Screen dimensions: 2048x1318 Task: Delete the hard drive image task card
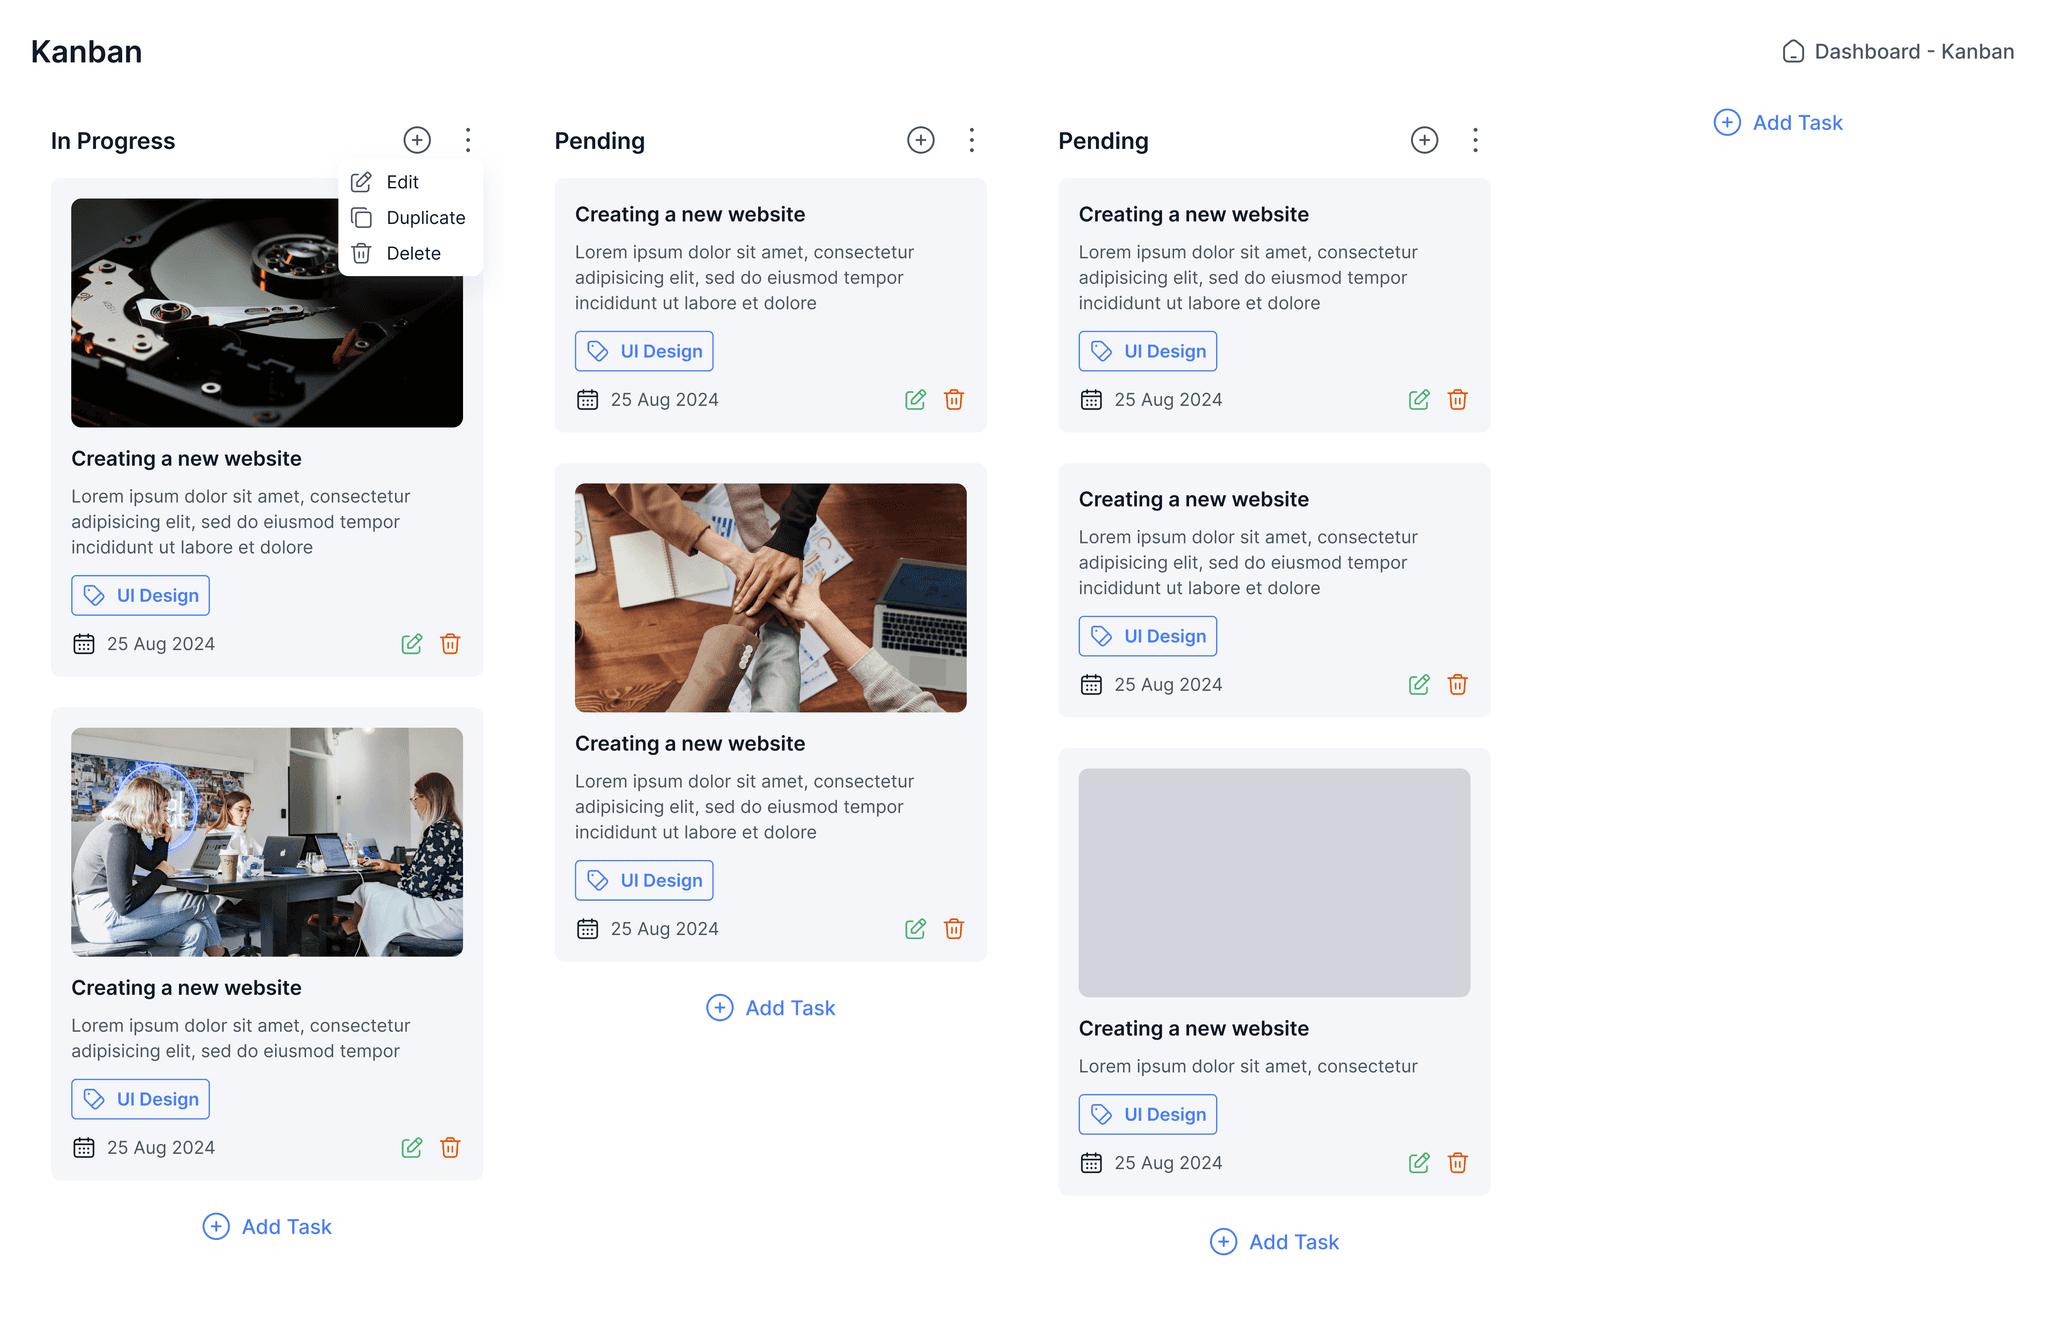coord(450,644)
